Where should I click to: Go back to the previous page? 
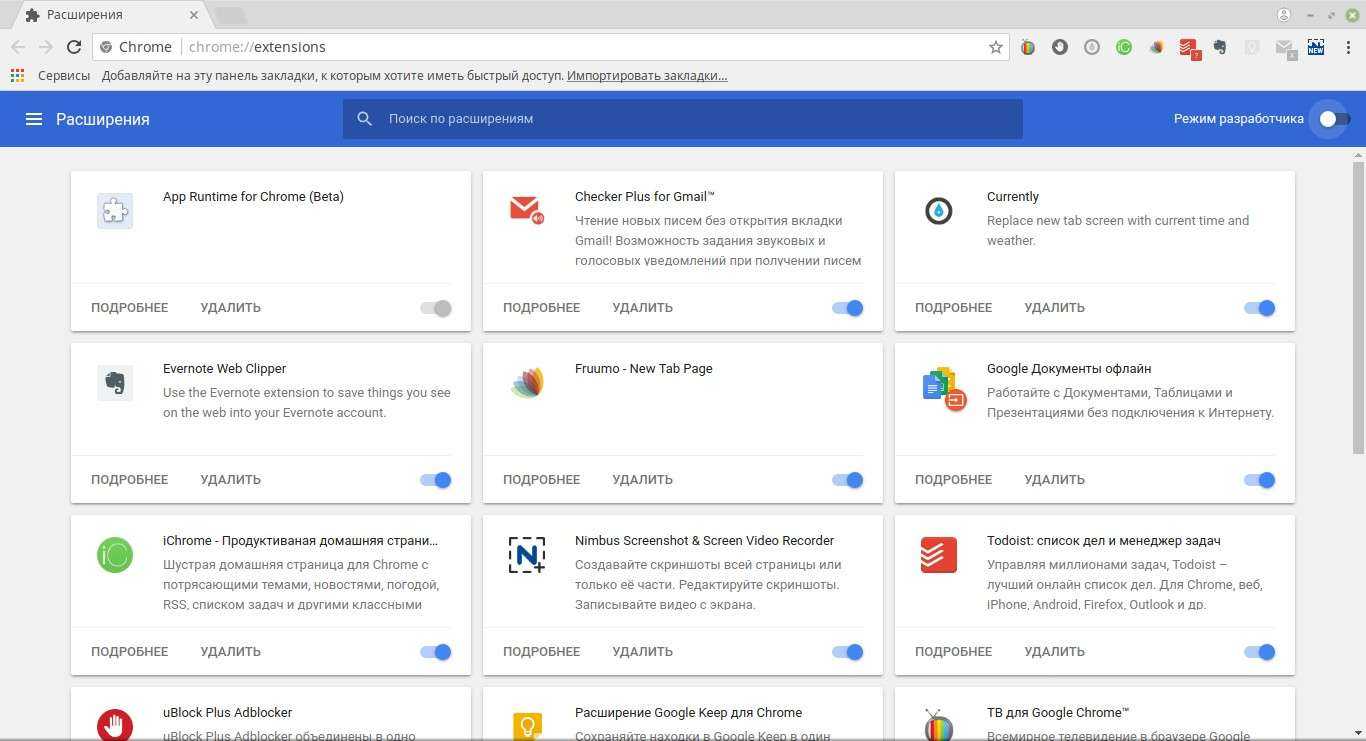[x=18, y=47]
